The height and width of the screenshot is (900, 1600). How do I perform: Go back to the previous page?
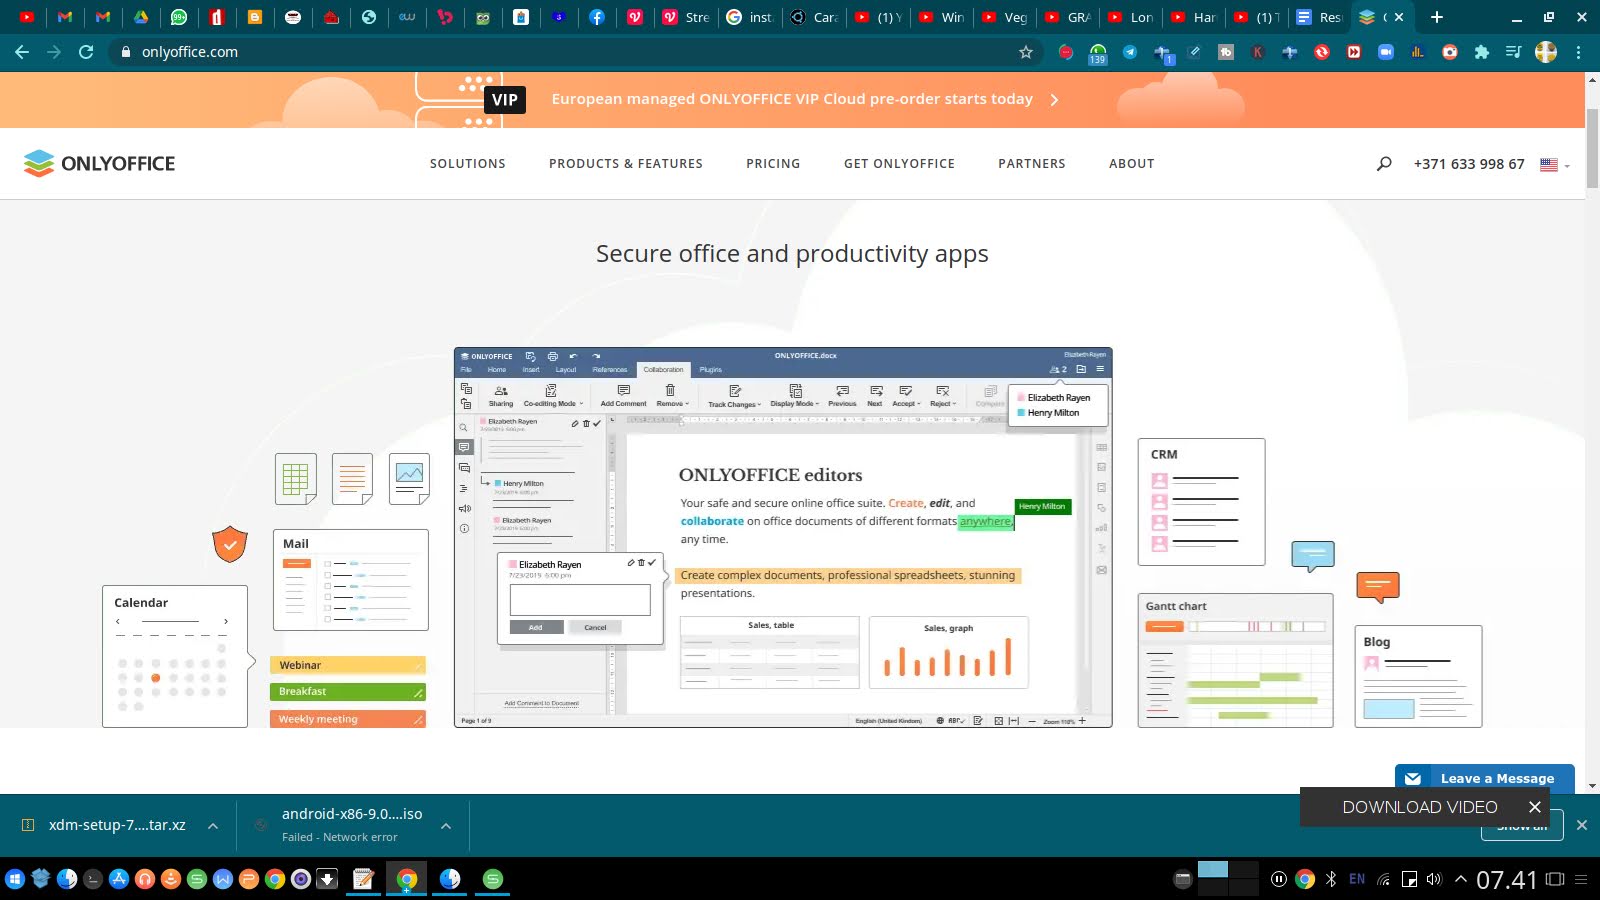click(x=22, y=52)
